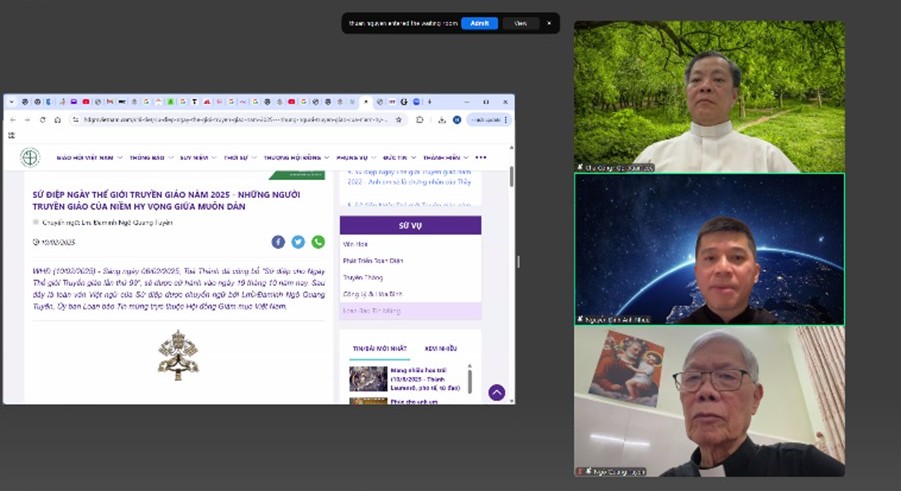Click the Vatican papal emblem image

(178, 355)
